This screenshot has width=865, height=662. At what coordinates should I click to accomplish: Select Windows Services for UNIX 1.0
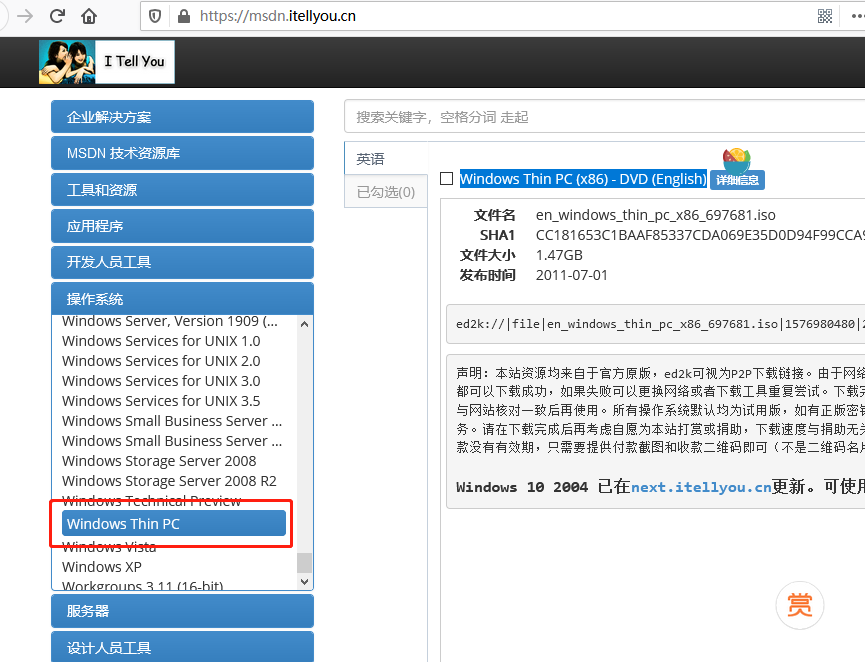click(x=161, y=341)
